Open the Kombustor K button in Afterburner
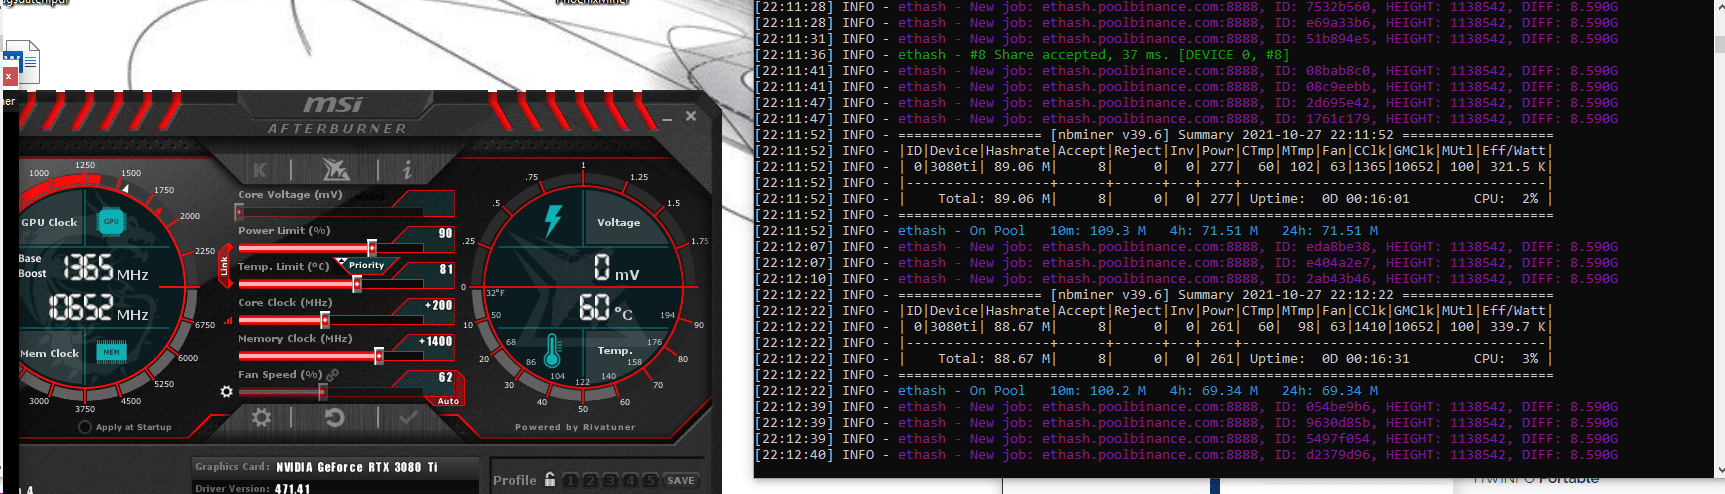The image size is (1725, 494). (x=260, y=170)
